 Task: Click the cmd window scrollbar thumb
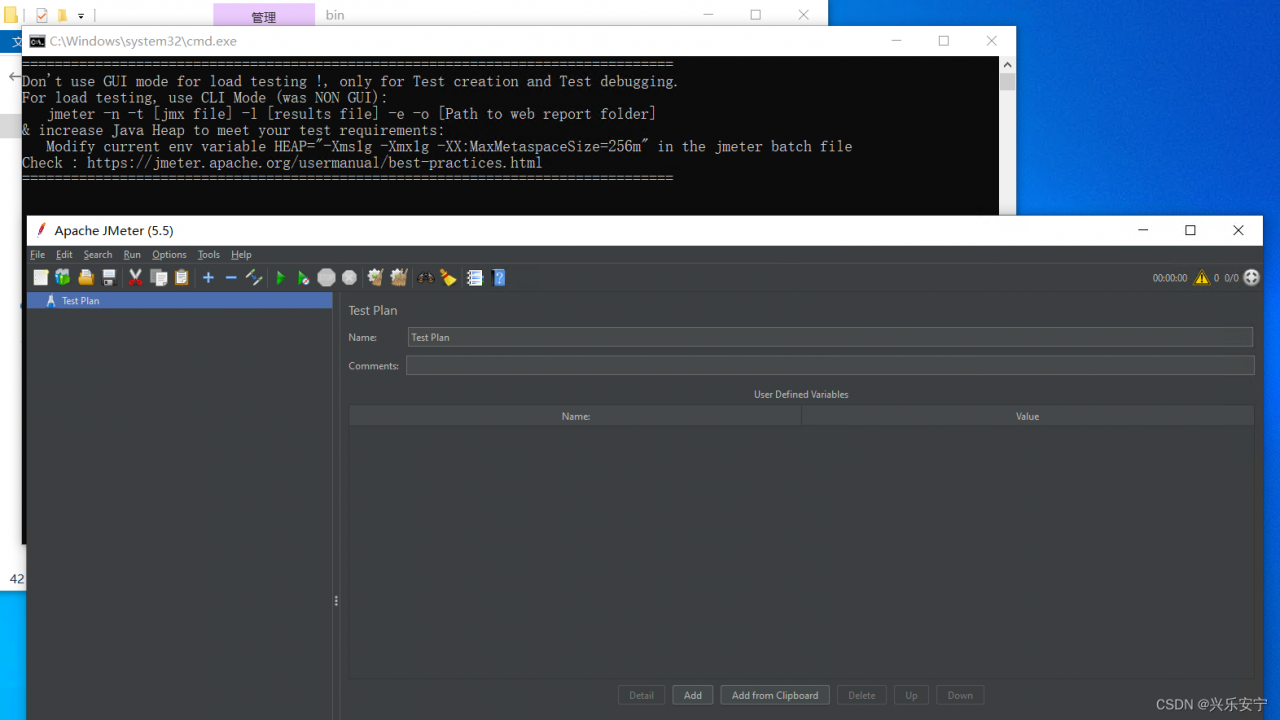tap(1007, 81)
